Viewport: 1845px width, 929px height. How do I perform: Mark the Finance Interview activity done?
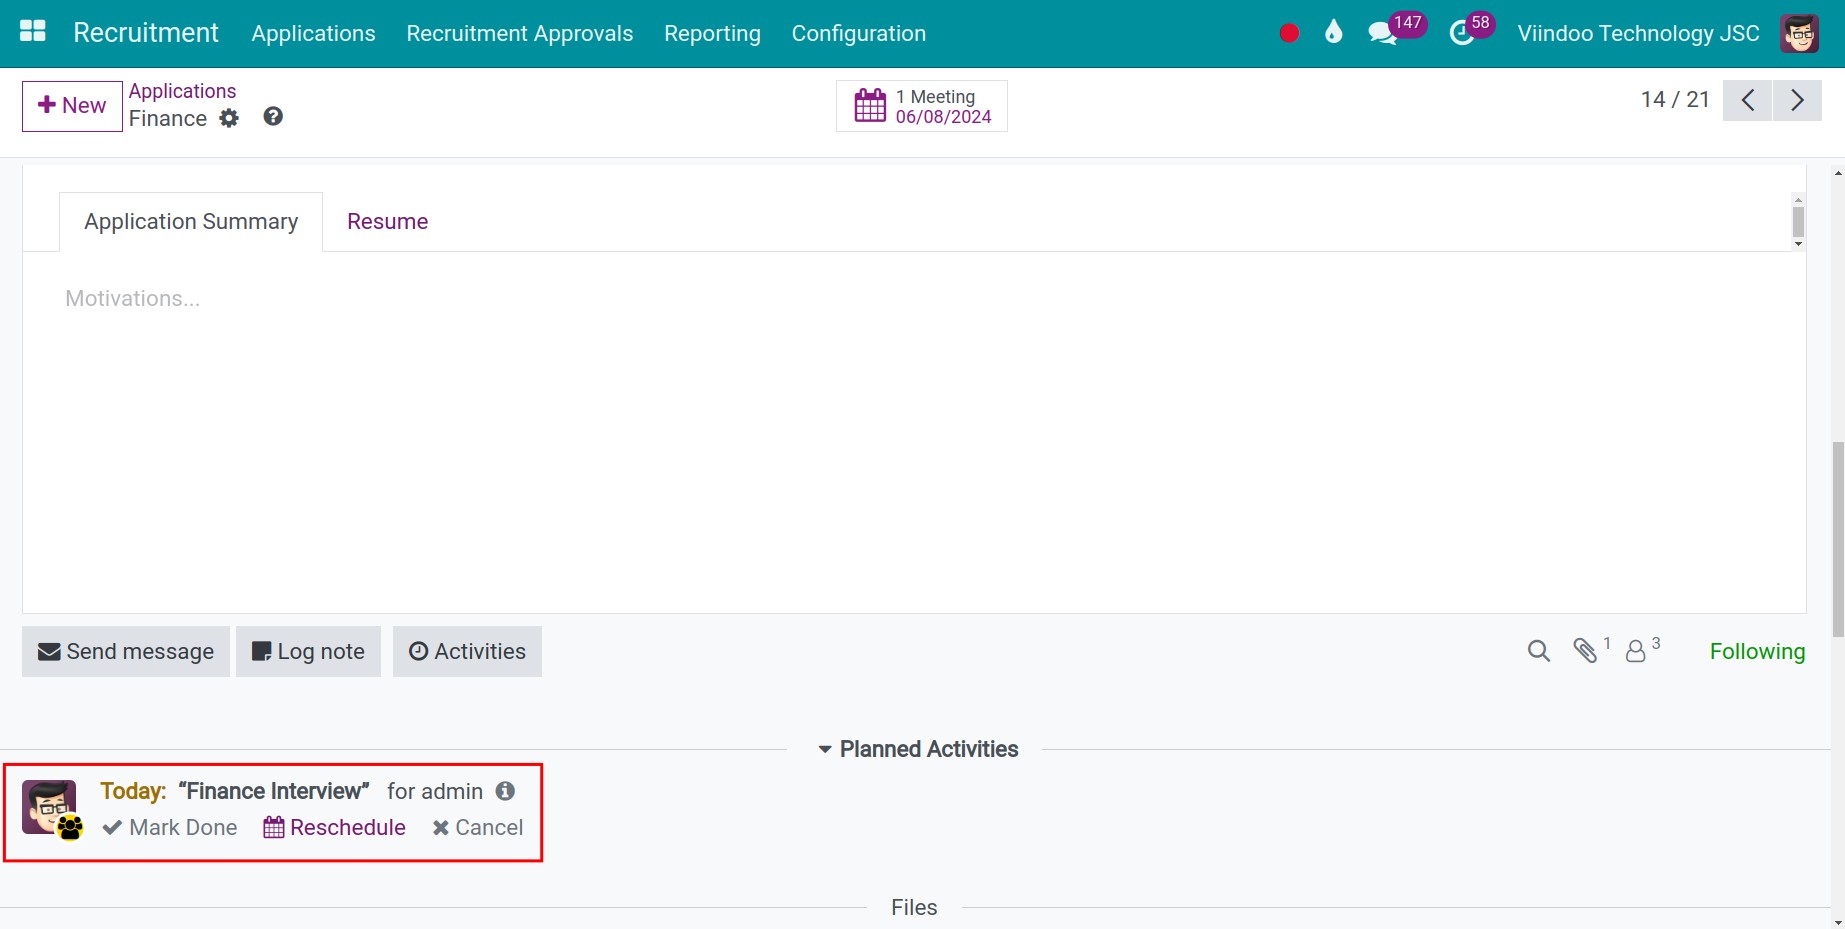click(170, 828)
